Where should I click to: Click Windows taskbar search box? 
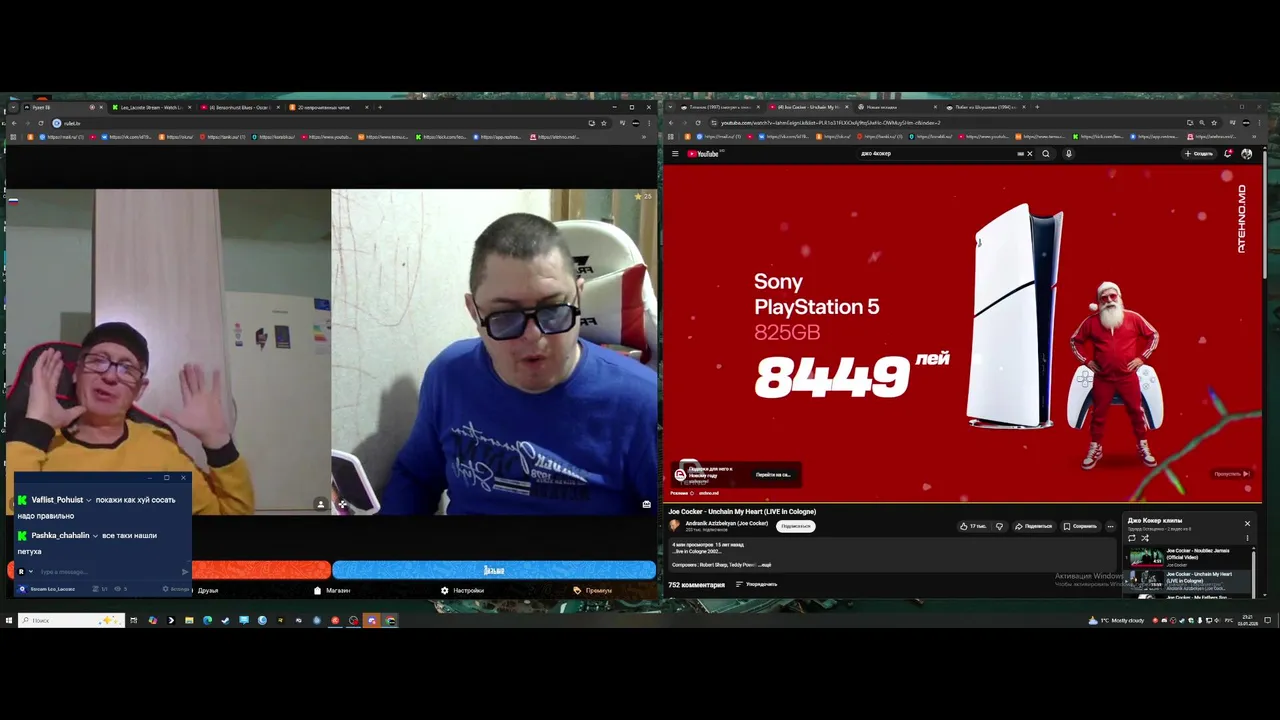click(71, 620)
